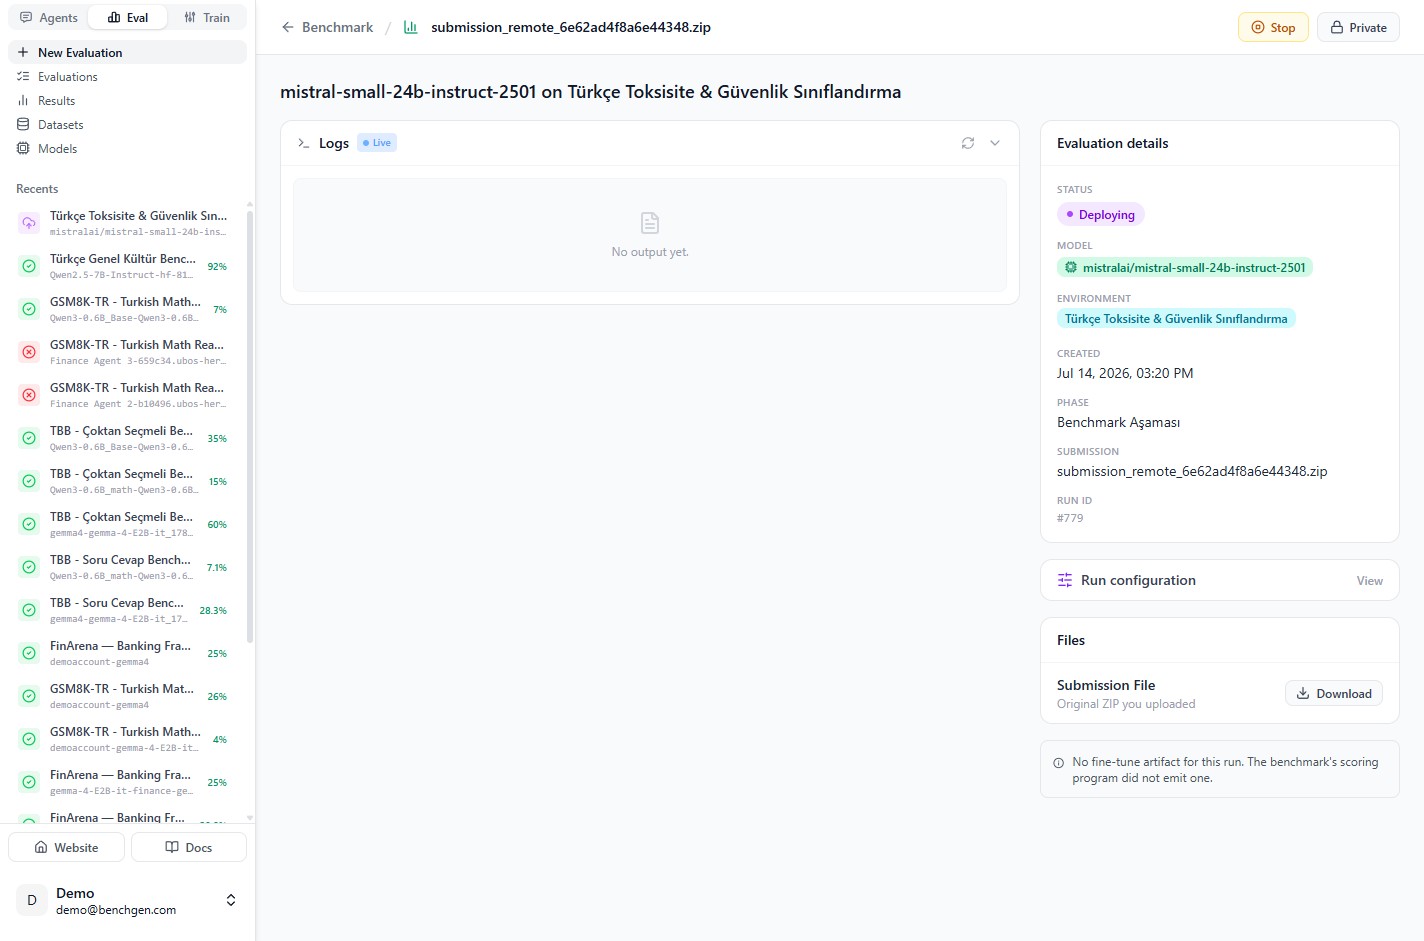Click the Models chip icon
Viewport: 1424px width, 941px height.
(x=23, y=149)
